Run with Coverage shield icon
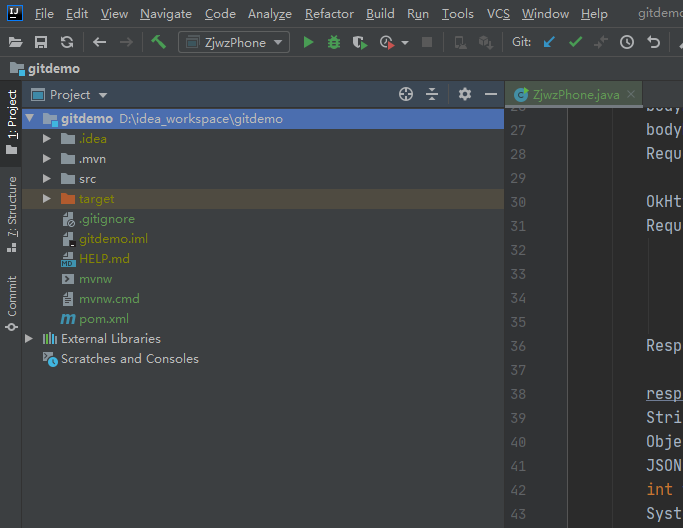The image size is (683, 528). tap(360, 42)
